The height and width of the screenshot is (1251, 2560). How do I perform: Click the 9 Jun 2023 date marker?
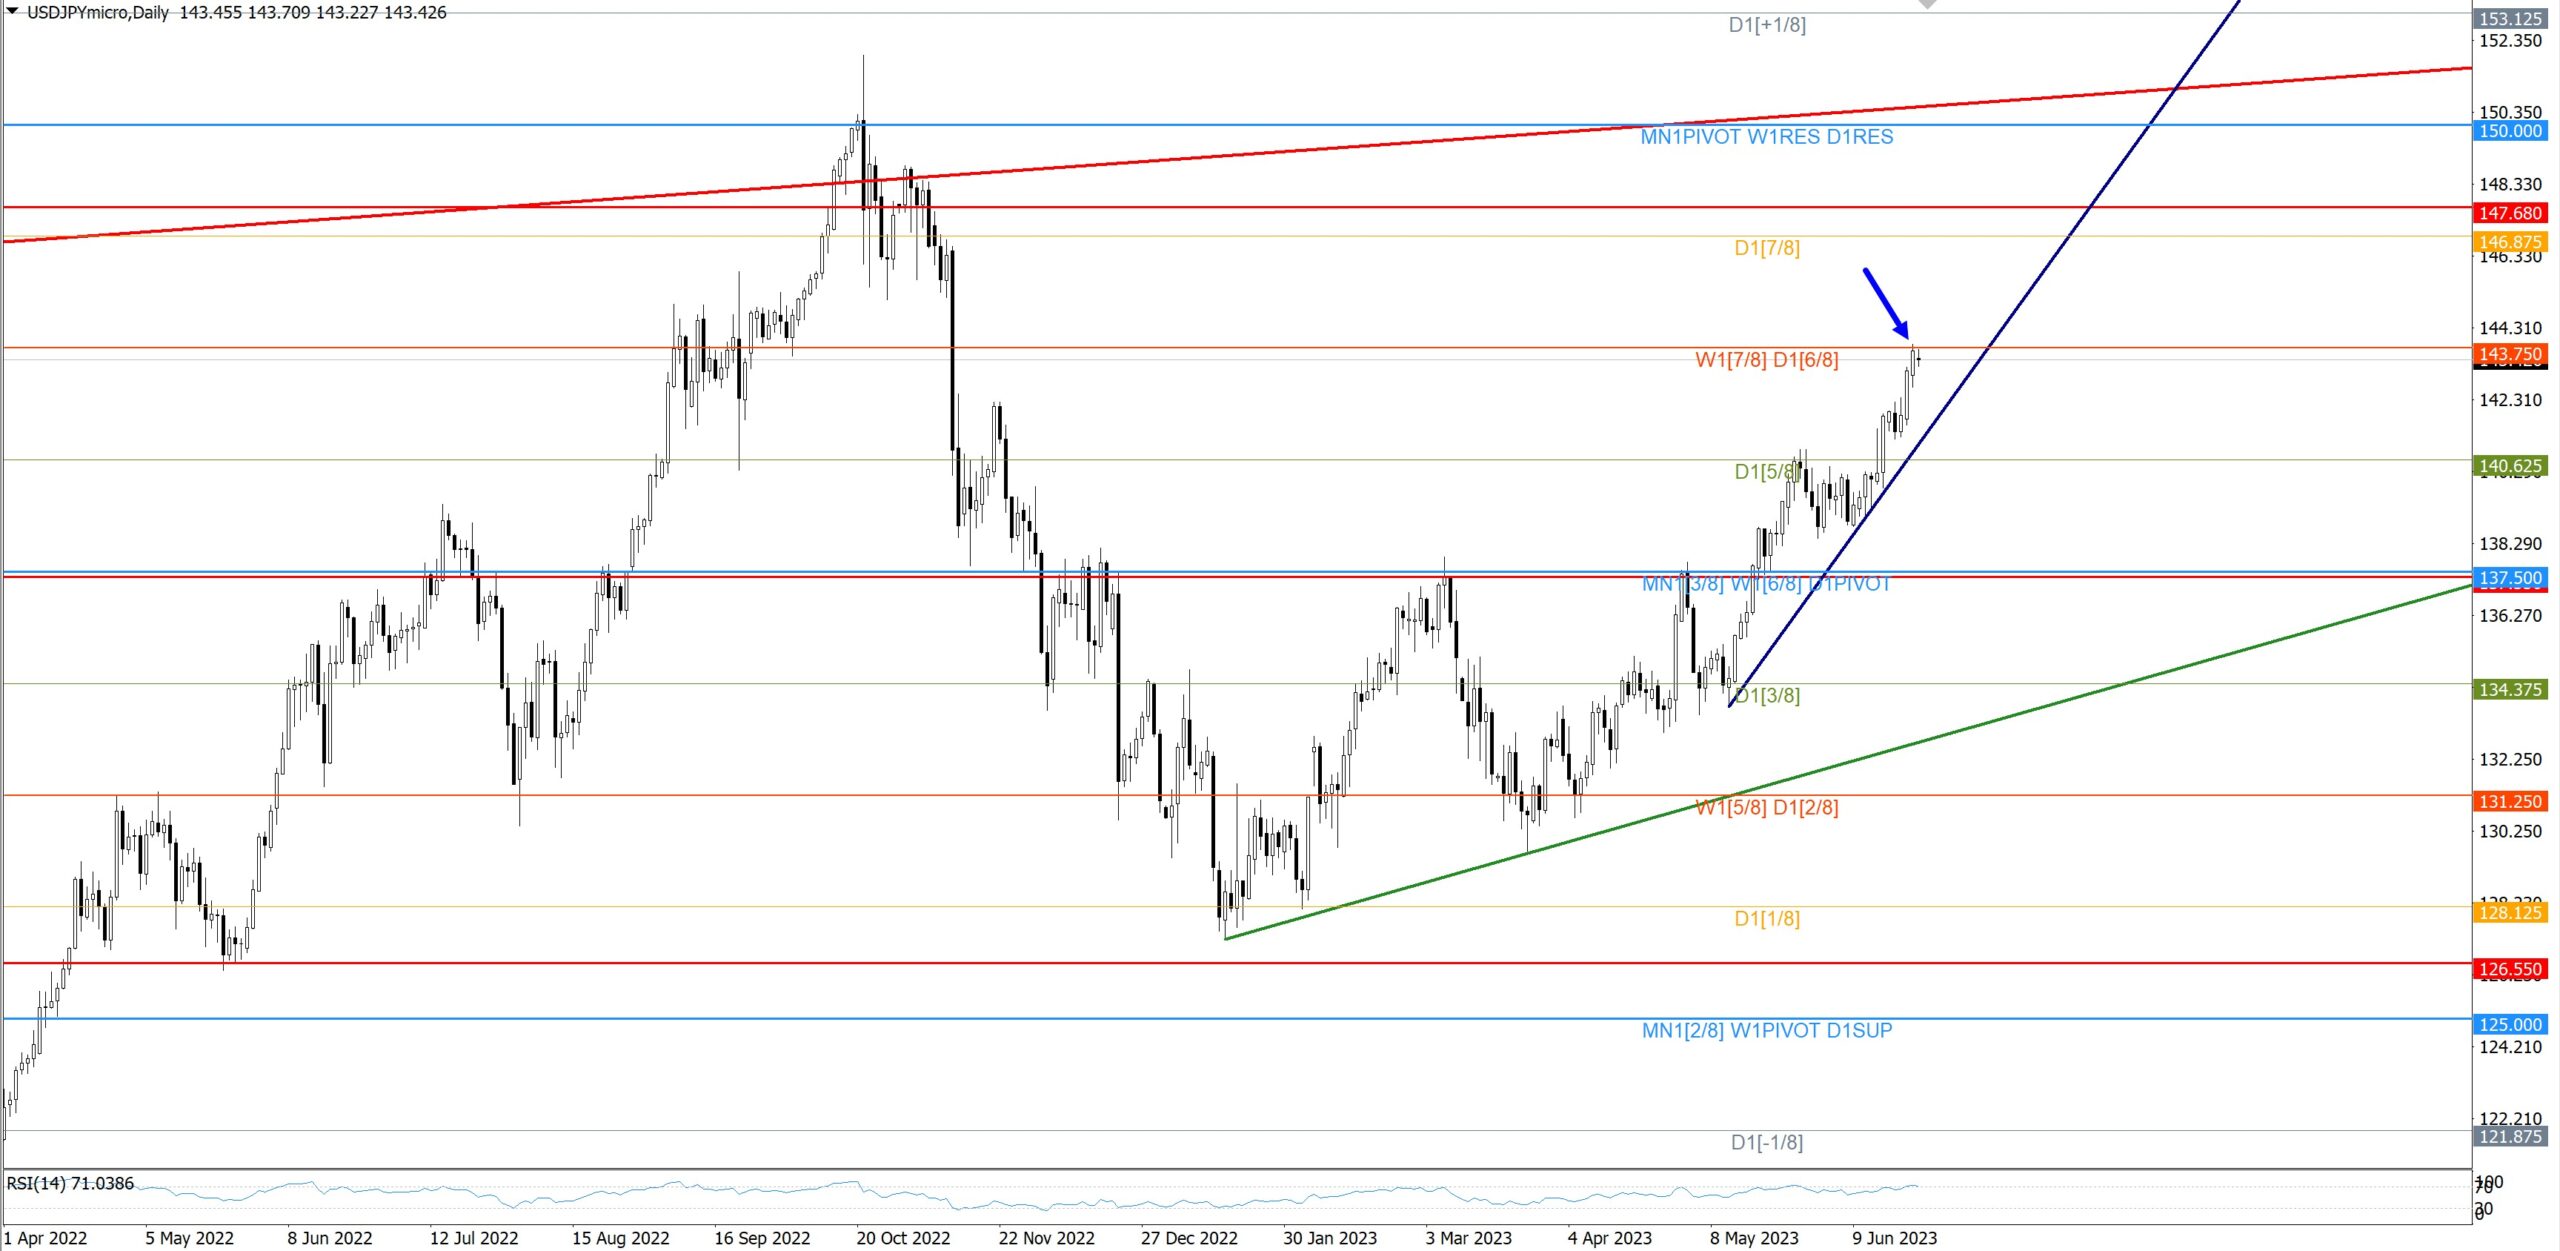[1893, 1238]
